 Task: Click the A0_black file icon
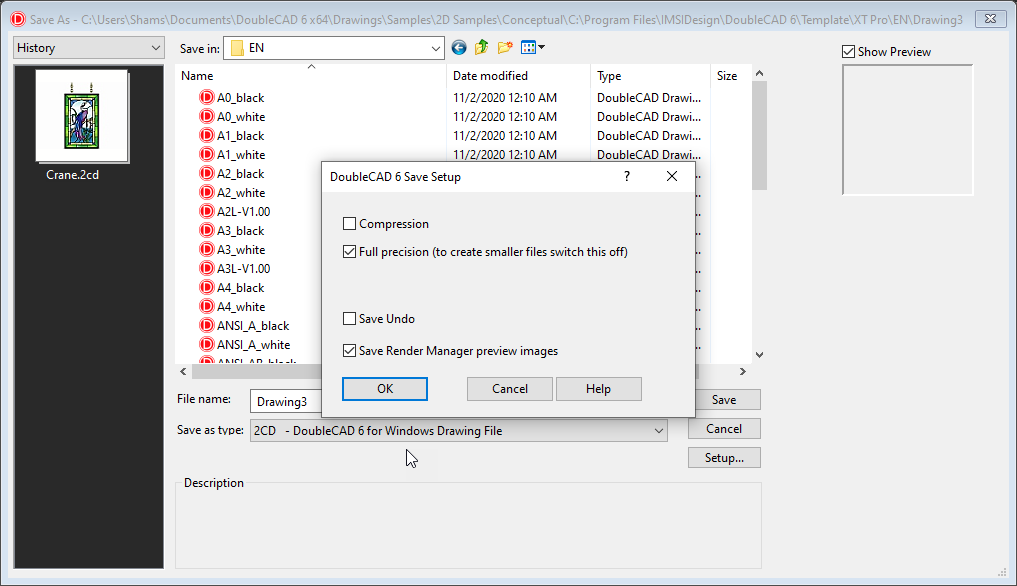207,97
